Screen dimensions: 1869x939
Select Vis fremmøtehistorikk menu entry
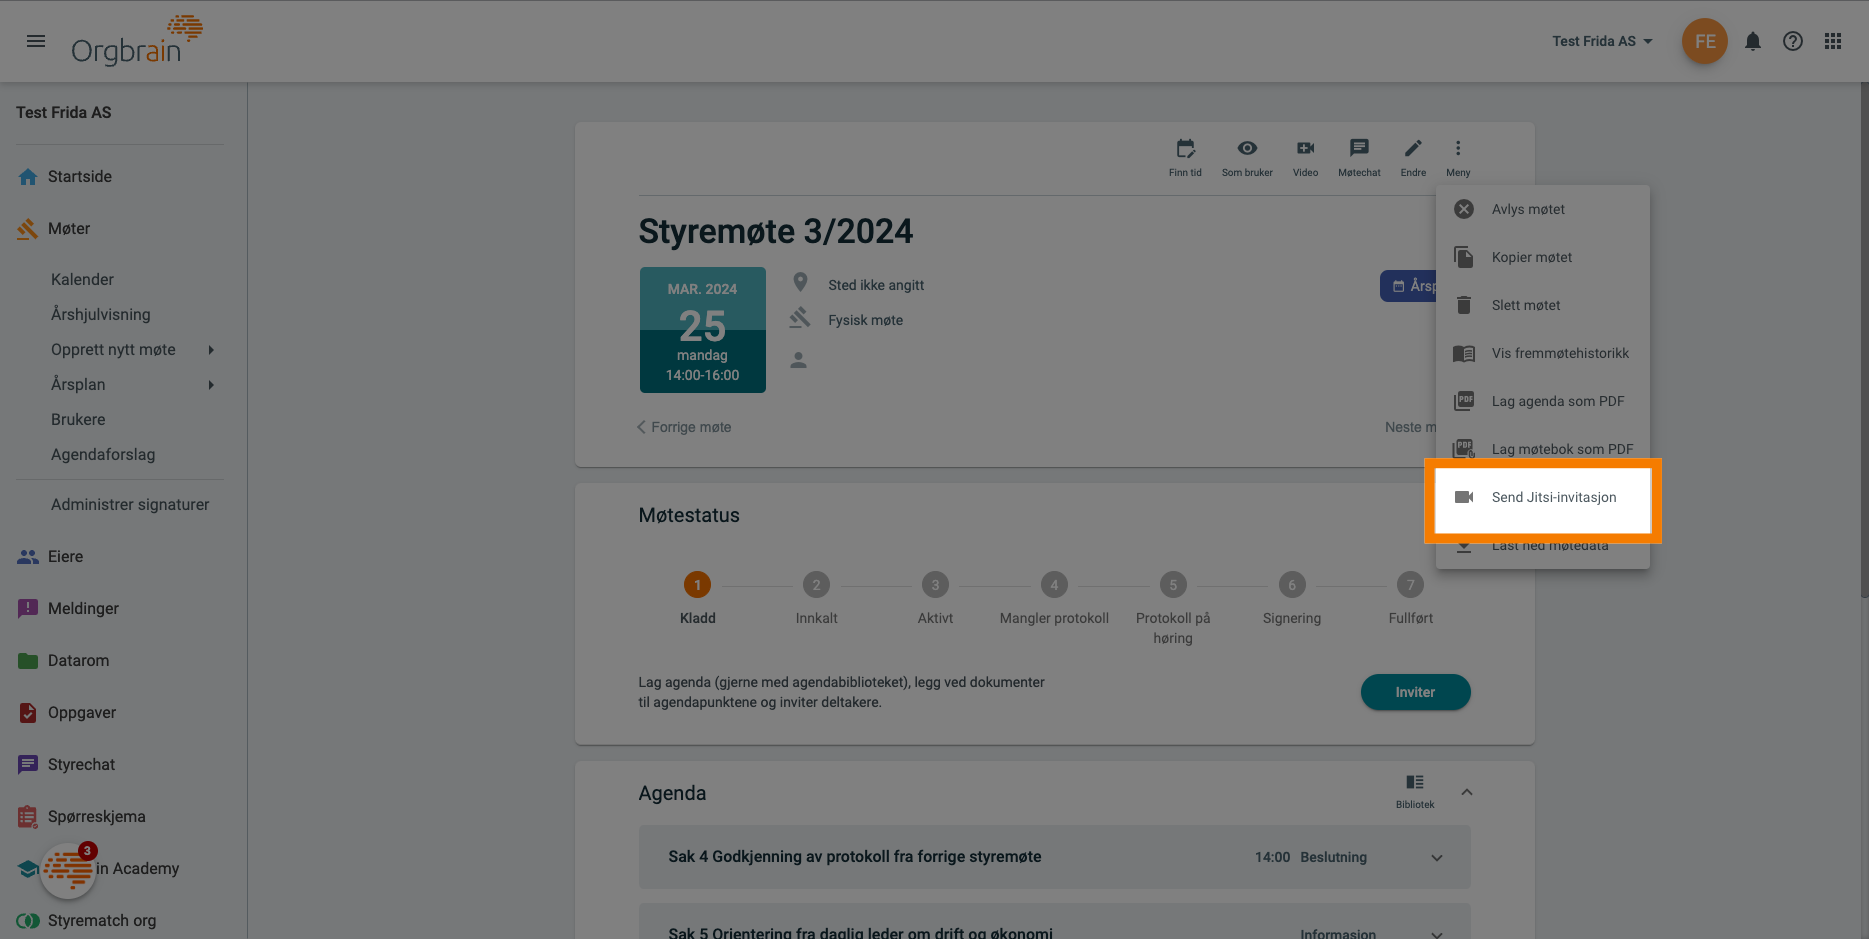click(1543, 353)
